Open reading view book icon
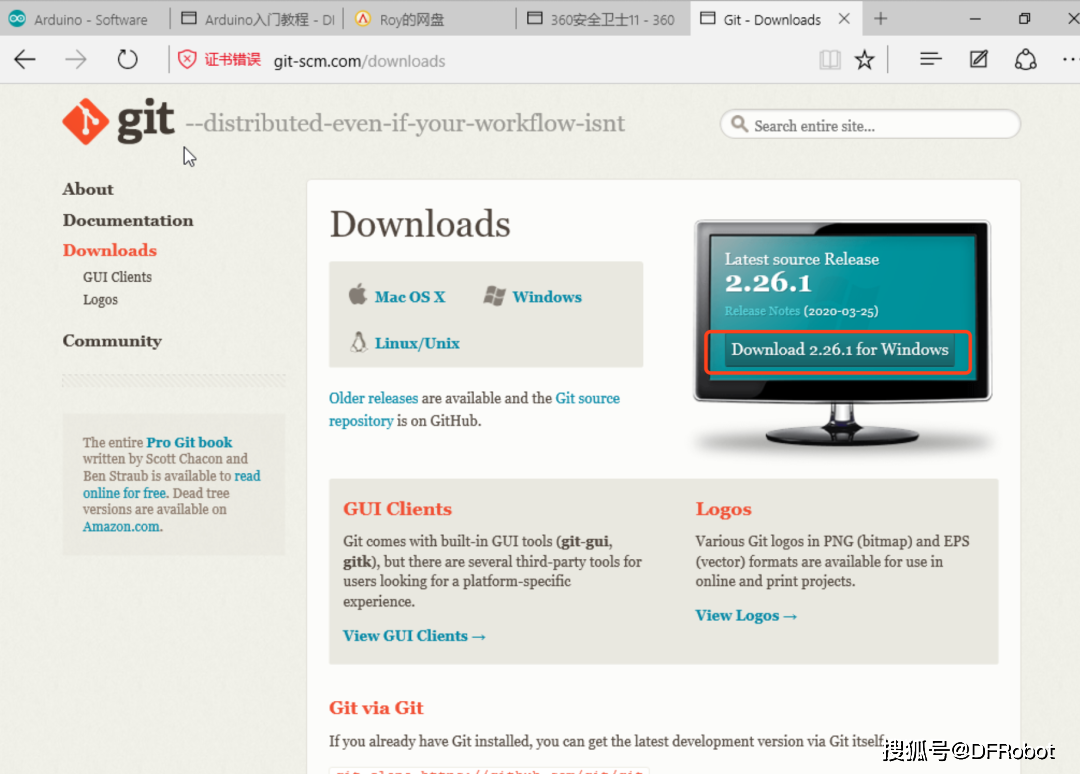 click(x=829, y=60)
